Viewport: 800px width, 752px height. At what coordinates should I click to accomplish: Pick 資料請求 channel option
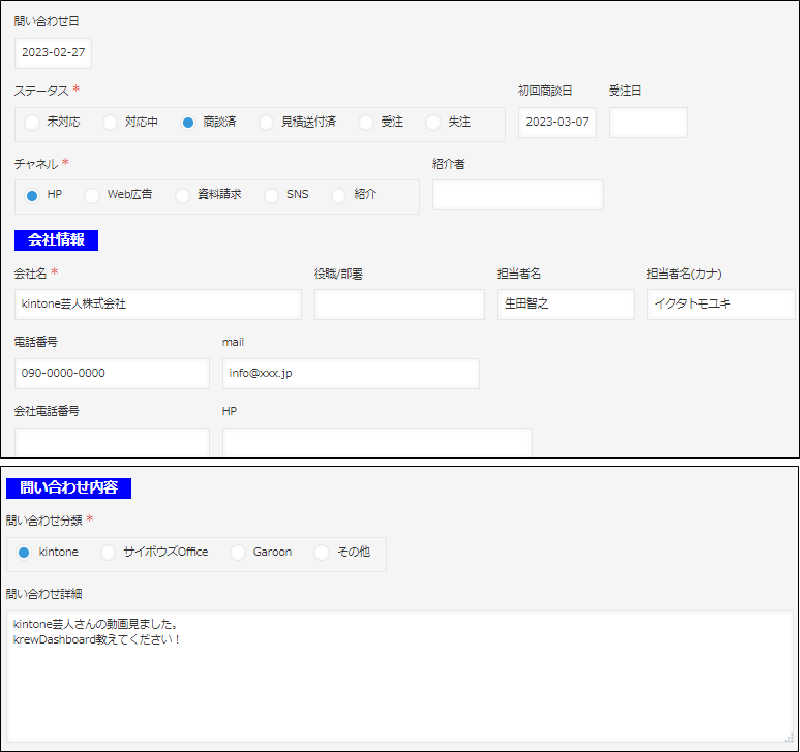click(182, 195)
